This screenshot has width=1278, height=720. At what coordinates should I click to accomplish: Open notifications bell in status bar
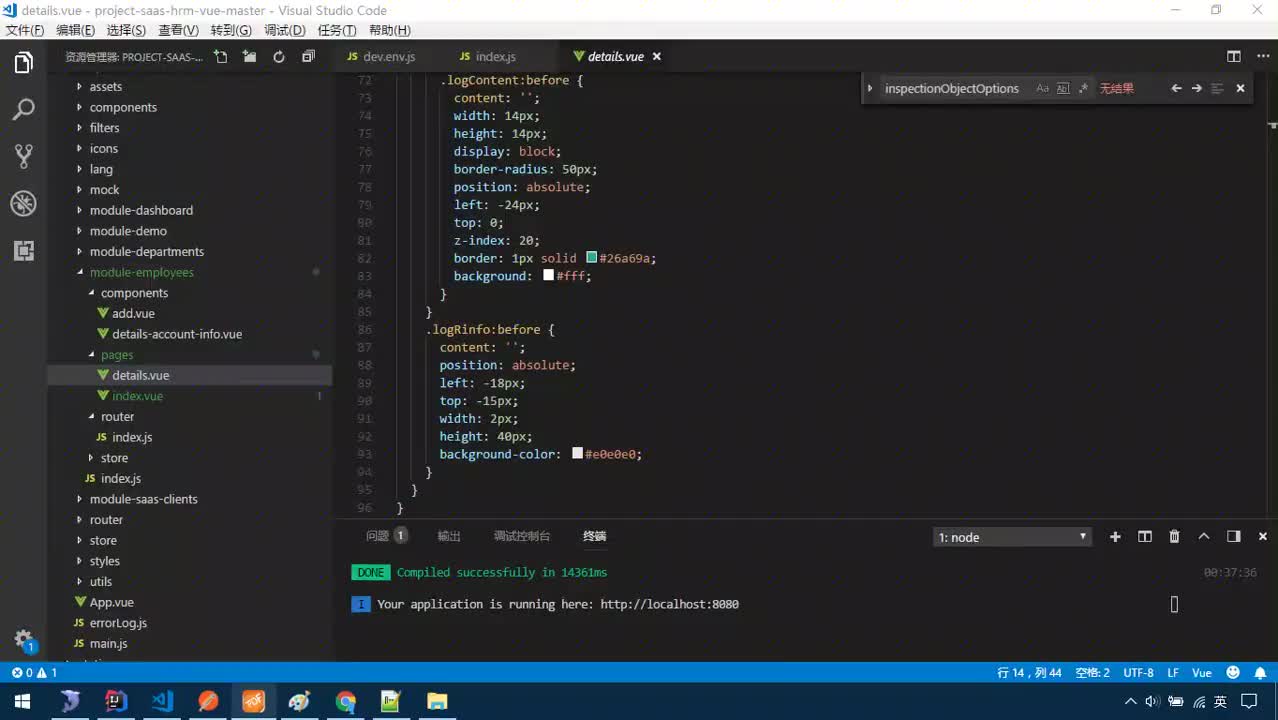(1260, 673)
